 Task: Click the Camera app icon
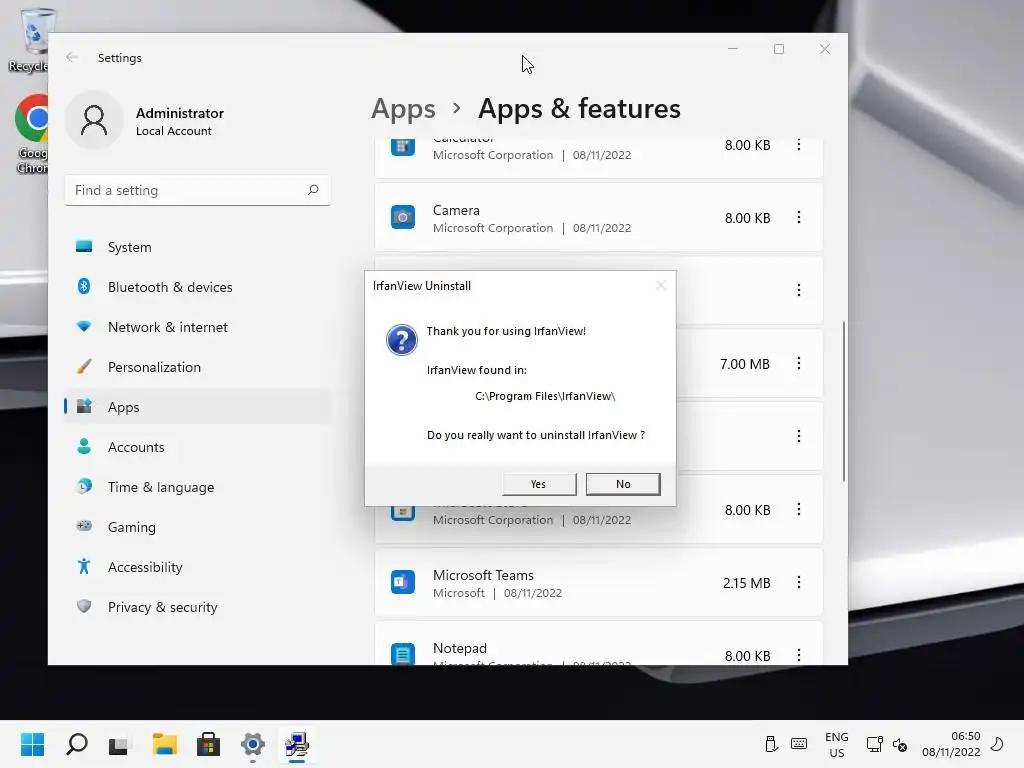403,217
